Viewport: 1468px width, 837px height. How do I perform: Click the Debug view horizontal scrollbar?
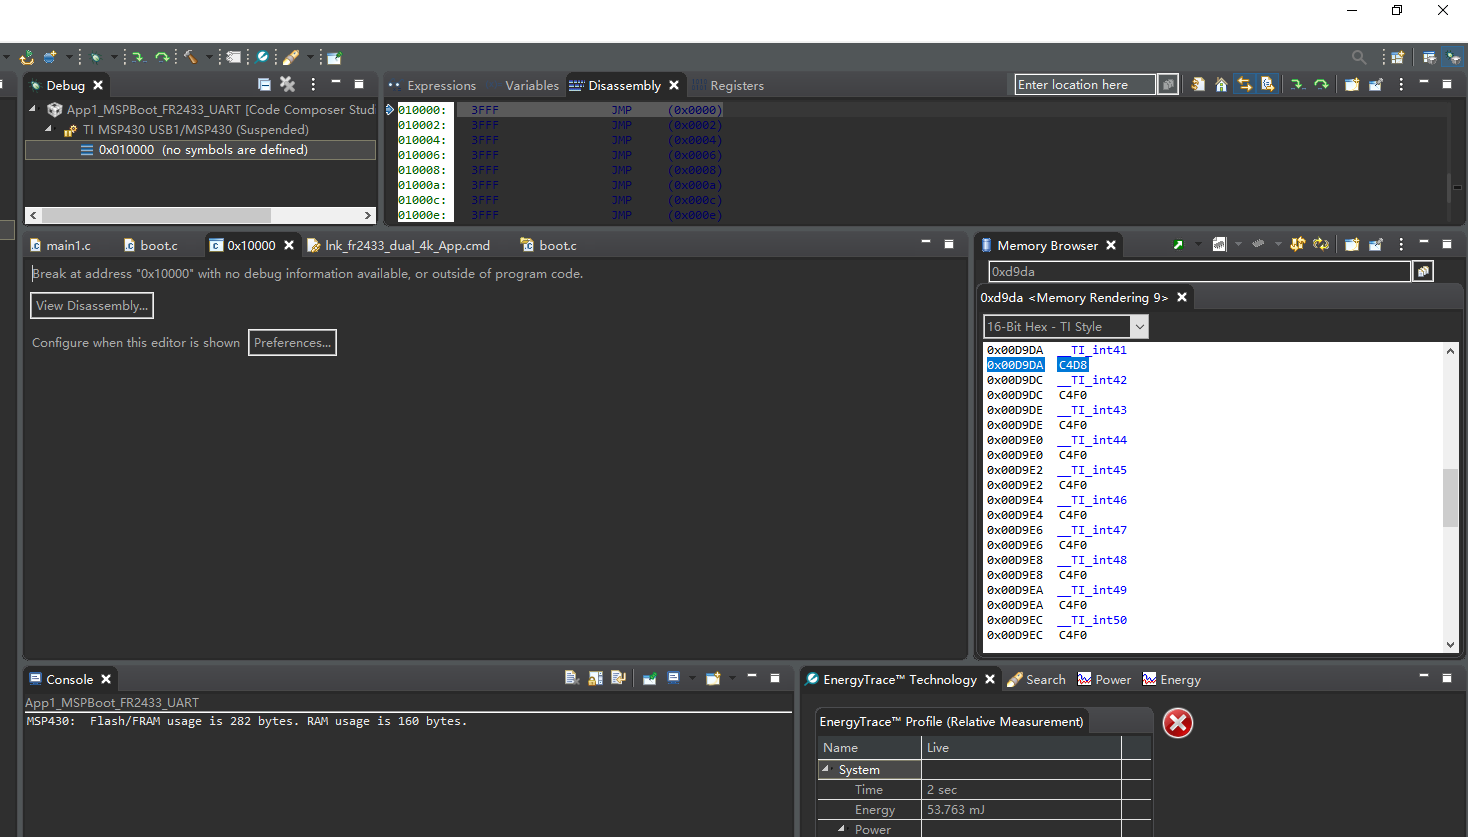(x=201, y=215)
